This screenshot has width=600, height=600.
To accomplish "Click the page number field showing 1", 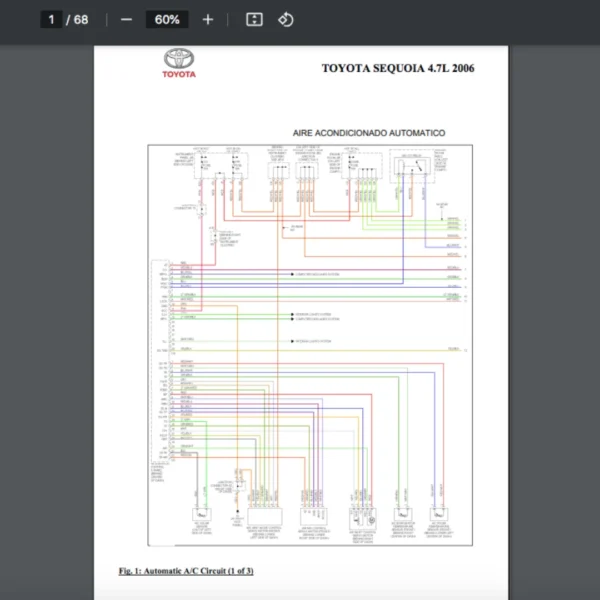I will [x=51, y=20].
